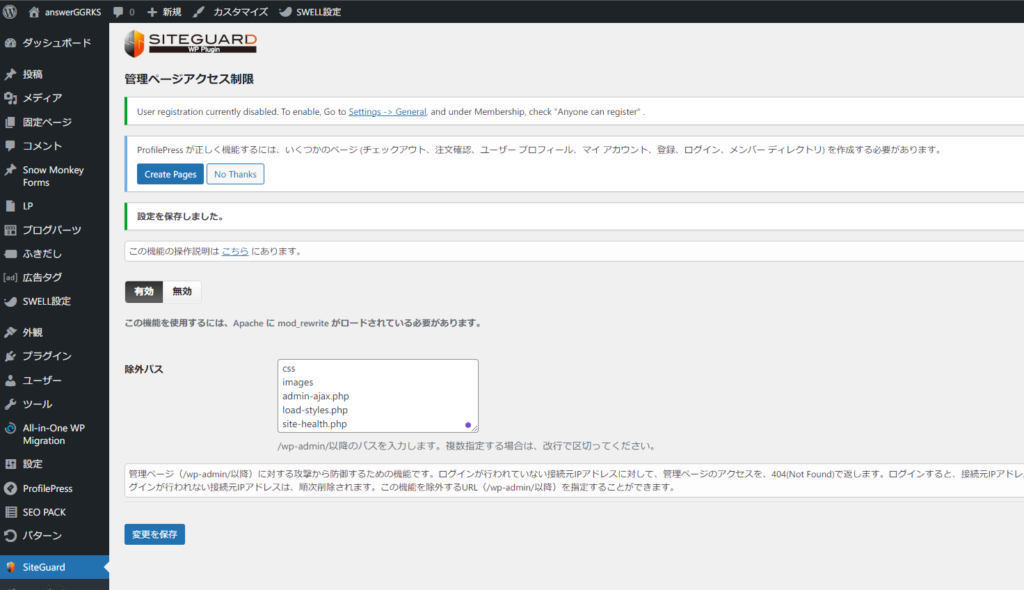Click the dashboard gauge icon in sidebar

[10, 44]
